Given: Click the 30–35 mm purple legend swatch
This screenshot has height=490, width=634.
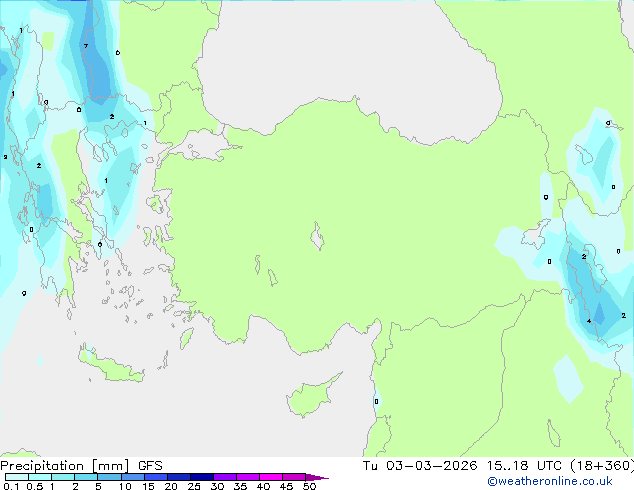Looking at the screenshot, I should (x=224, y=477).
